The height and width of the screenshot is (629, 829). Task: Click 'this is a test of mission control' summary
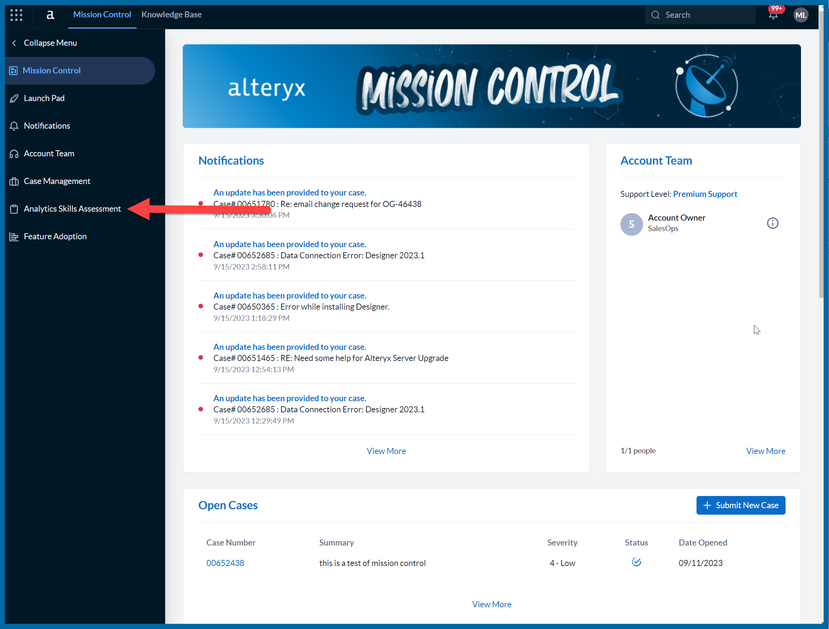tap(372, 563)
